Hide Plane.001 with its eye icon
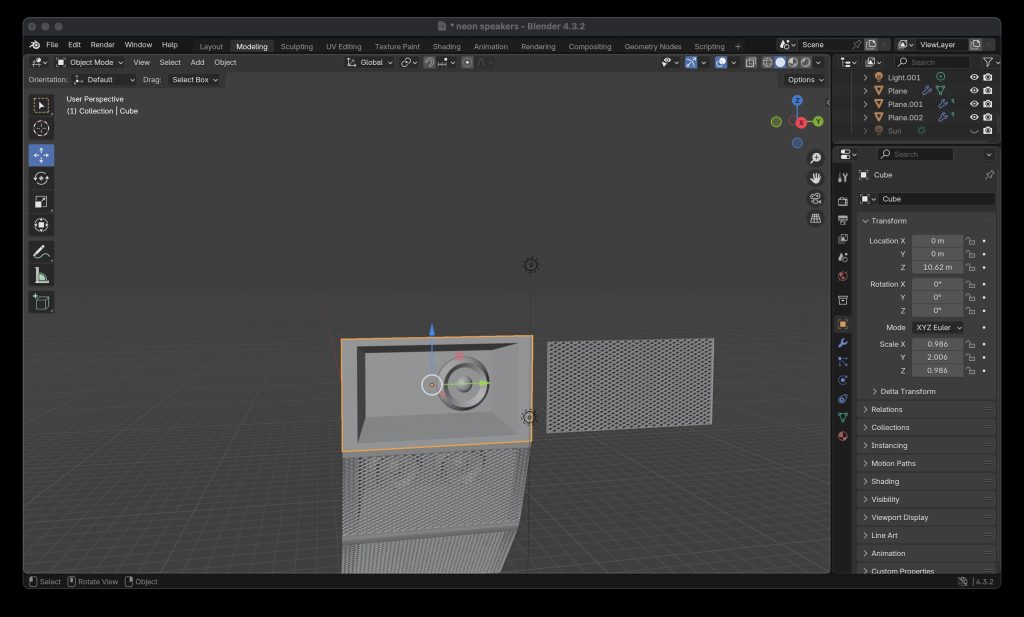This screenshot has width=1024, height=617. click(x=973, y=104)
